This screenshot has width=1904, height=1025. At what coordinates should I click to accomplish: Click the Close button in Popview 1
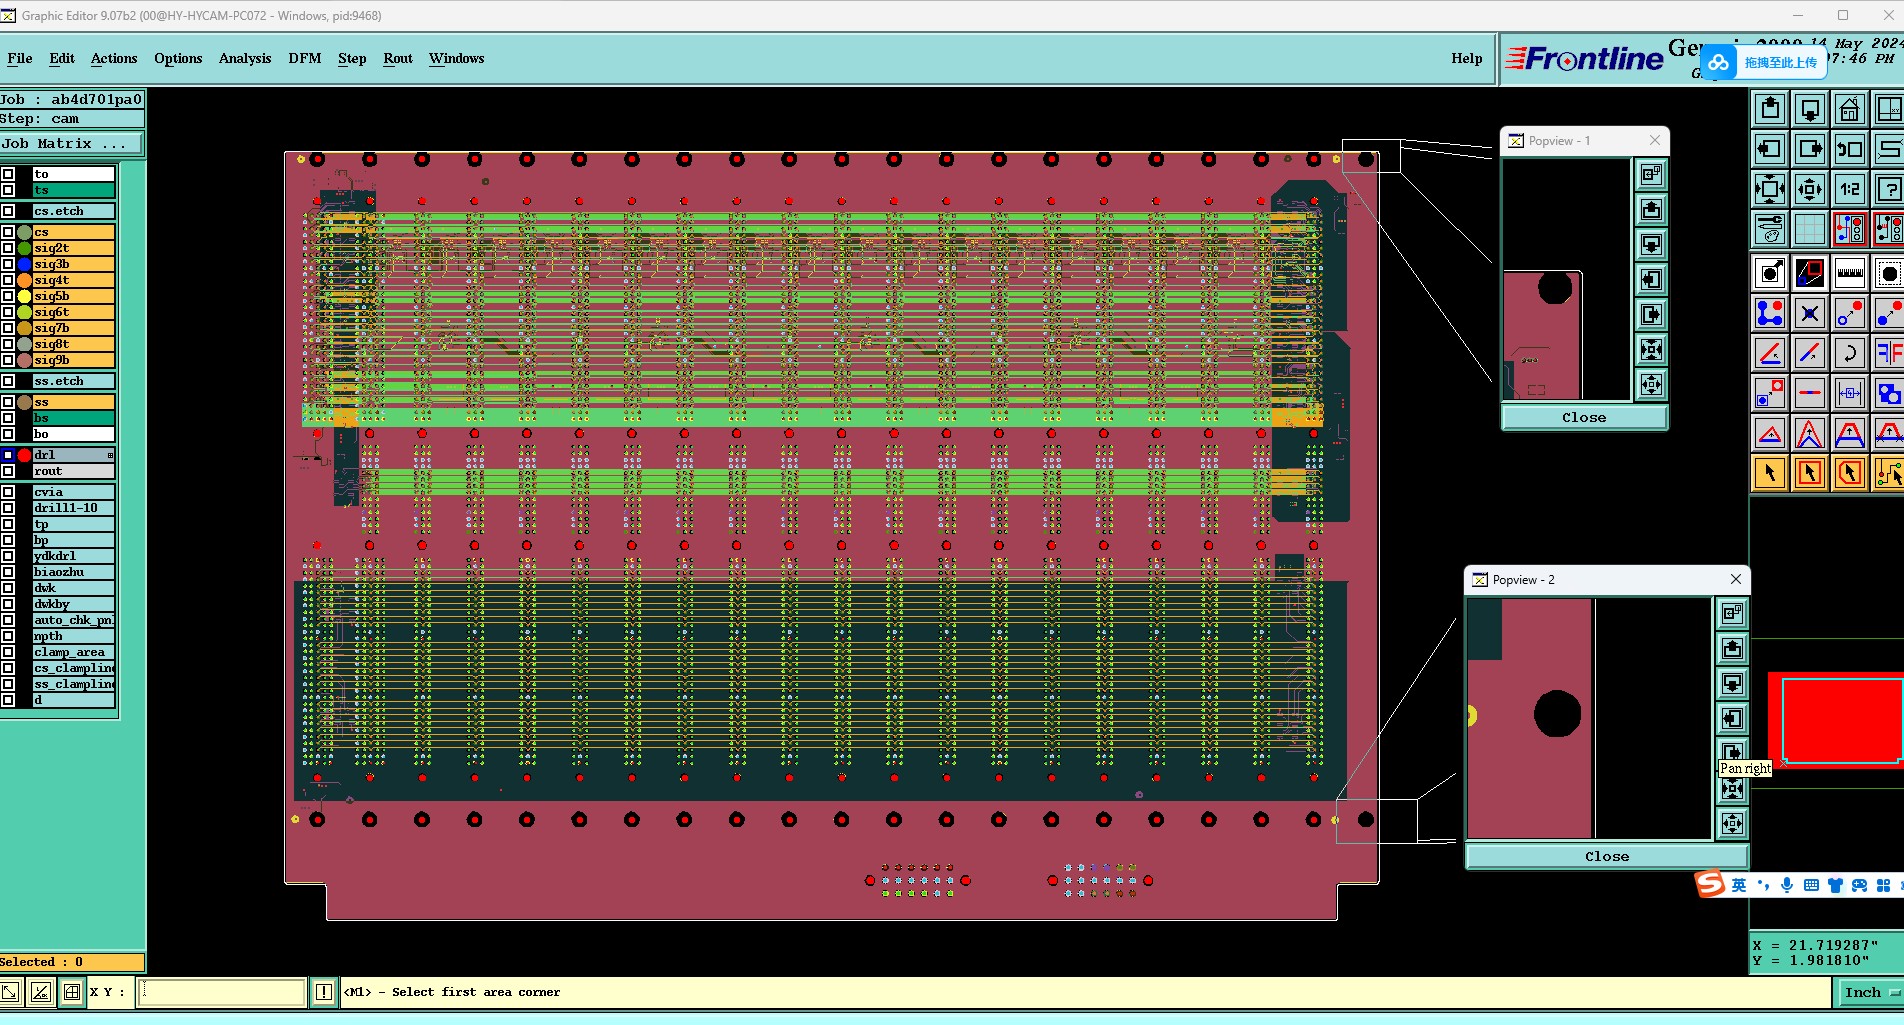coord(1585,417)
